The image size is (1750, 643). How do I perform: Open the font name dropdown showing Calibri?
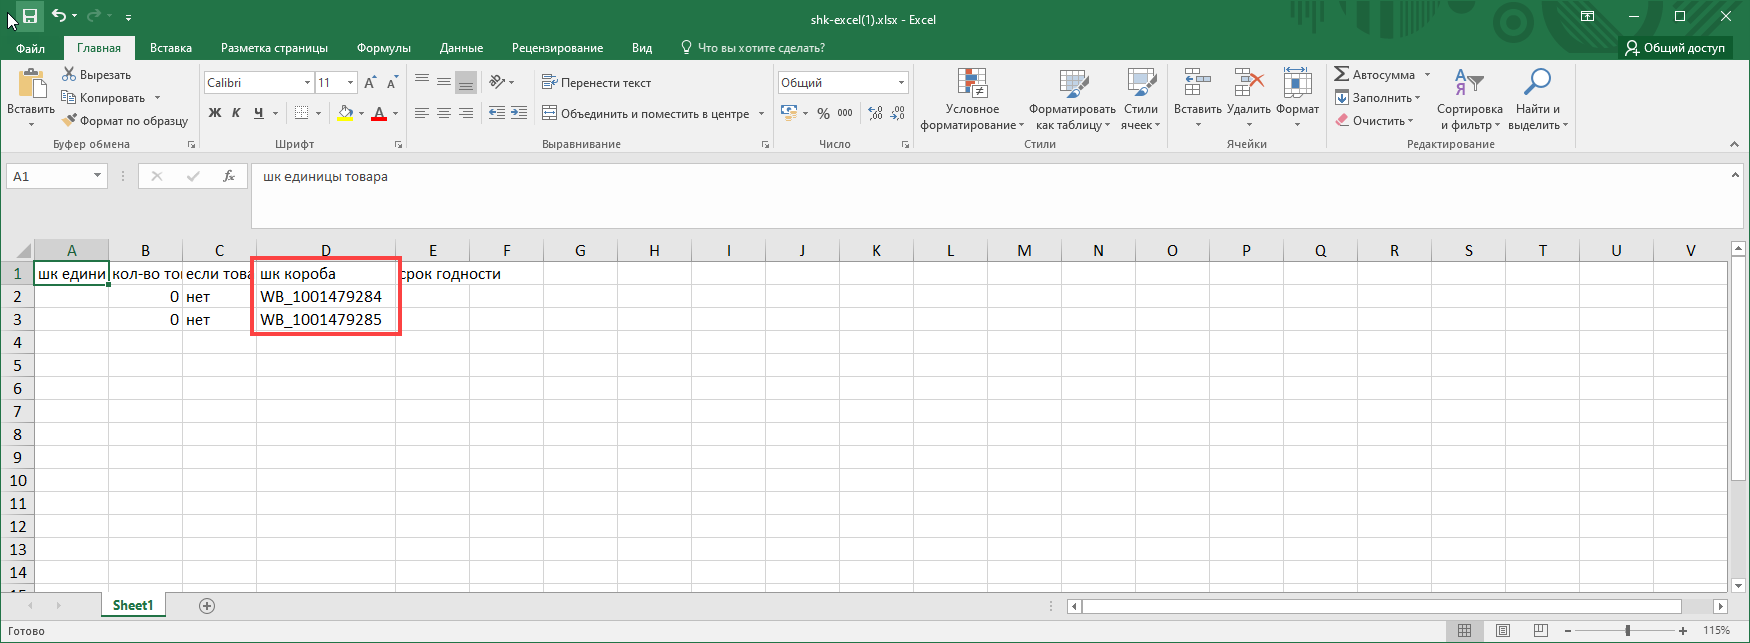click(307, 83)
